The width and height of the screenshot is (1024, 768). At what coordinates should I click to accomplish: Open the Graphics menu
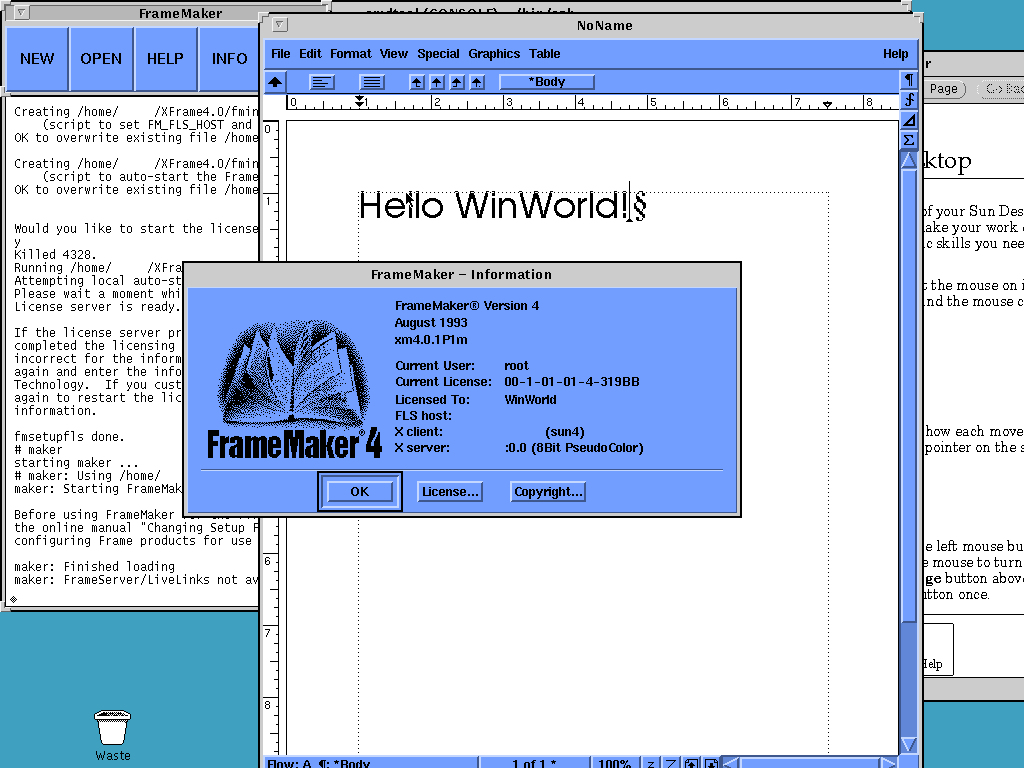(494, 54)
